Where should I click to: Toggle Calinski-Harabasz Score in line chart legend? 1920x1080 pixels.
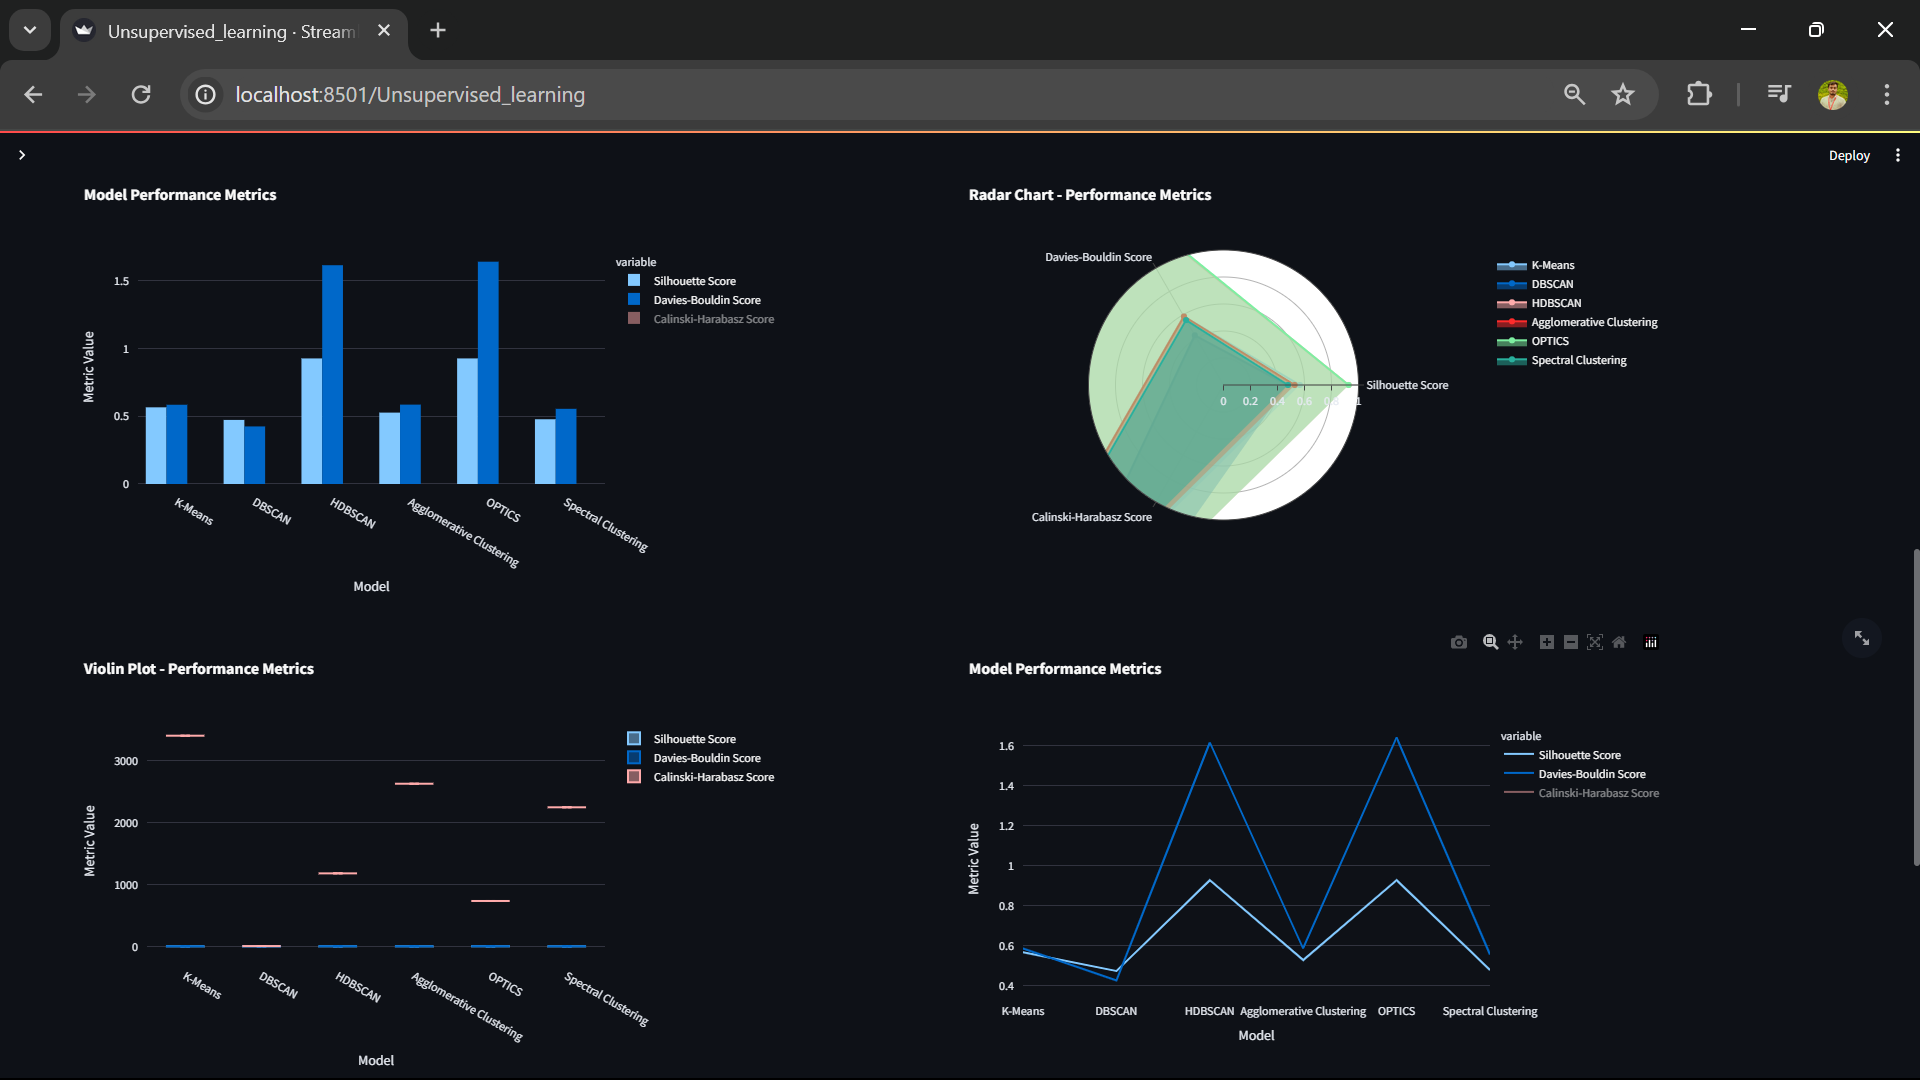pyautogui.click(x=1581, y=793)
